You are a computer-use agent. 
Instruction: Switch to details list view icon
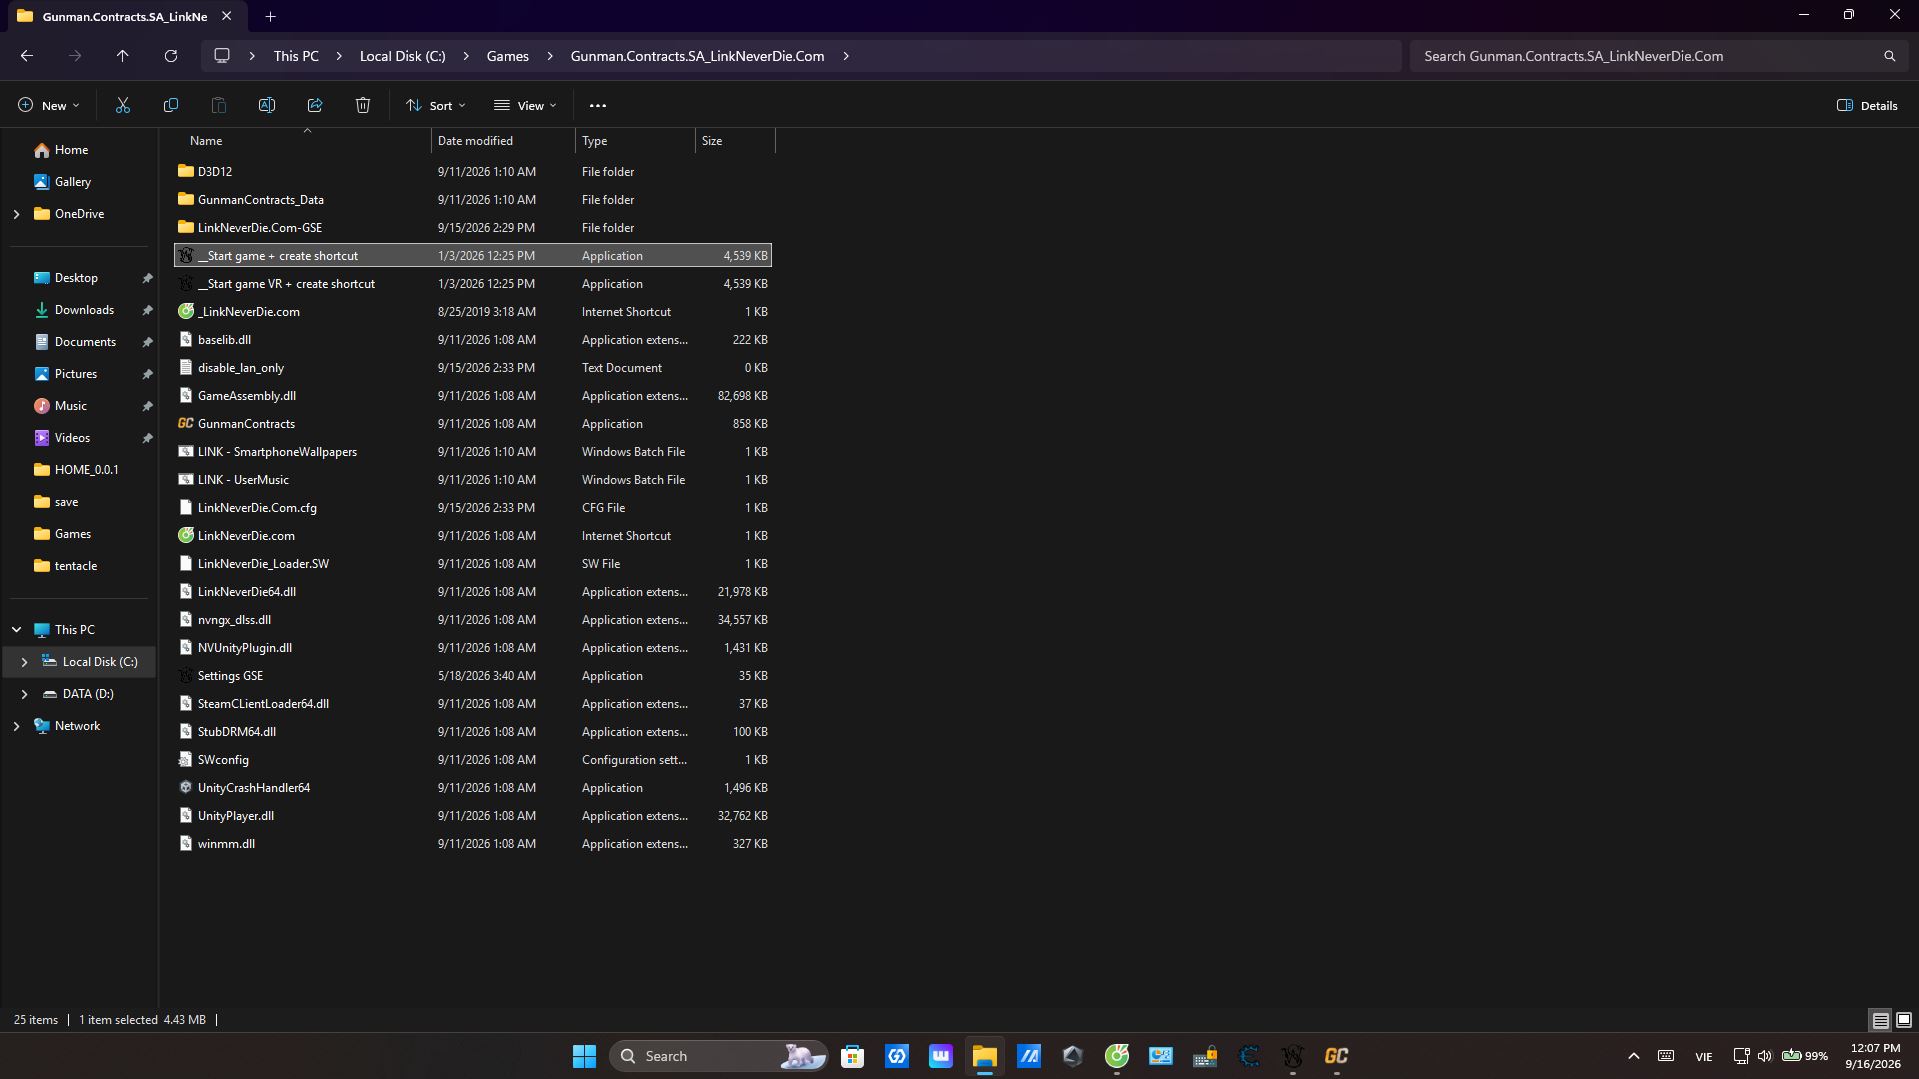point(1880,1020)
